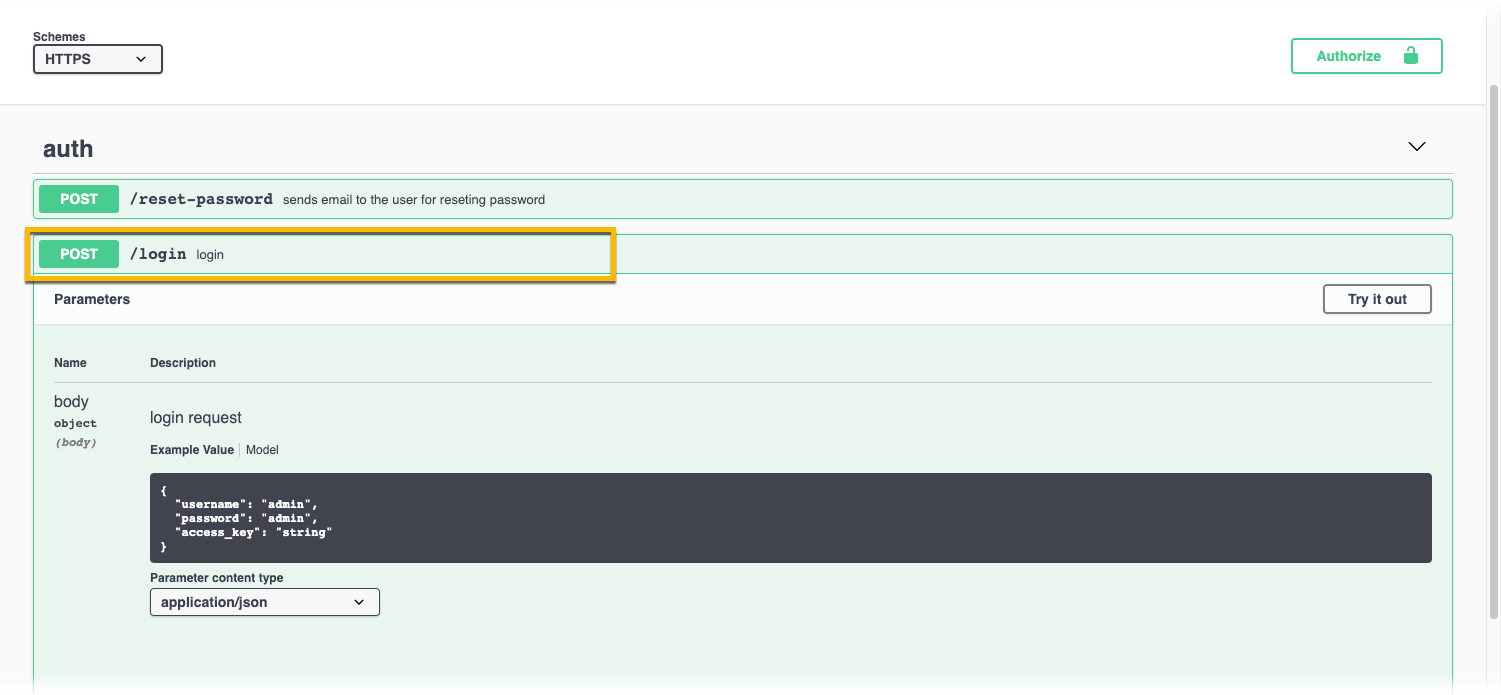1501x695 pixels.
Task: Click the lock icon inside Authorize
Action: click(x=1411, y=56)
